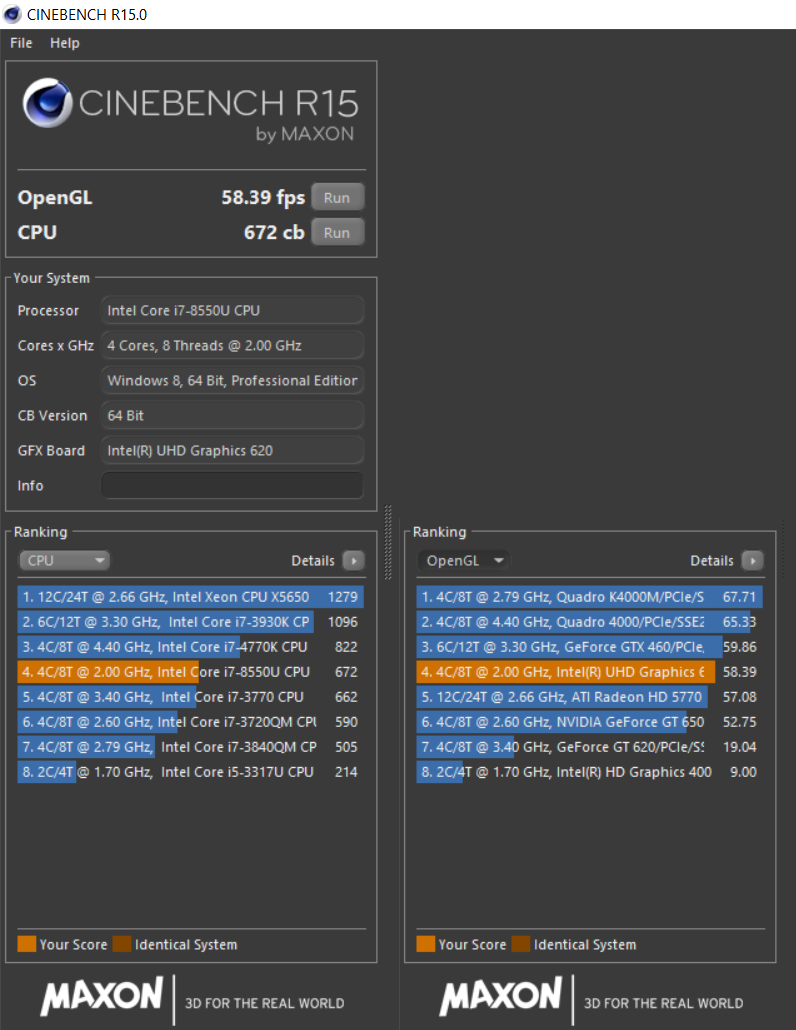Expand the CPU ranking dropdown
Image resolution: width=796 pixels, height=1030 pixels.
pyautogui.click(x=64, y=561)
